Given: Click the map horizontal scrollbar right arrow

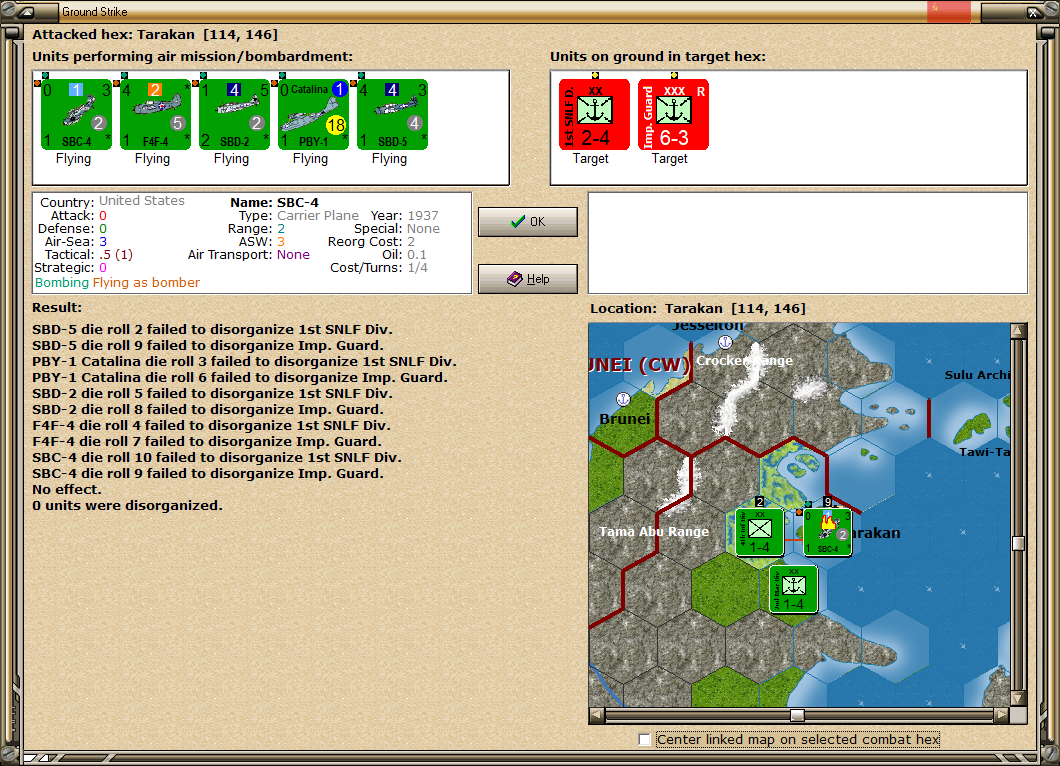Looking at the screenshot, I should pyautogui.click(x=1002, y=715).
